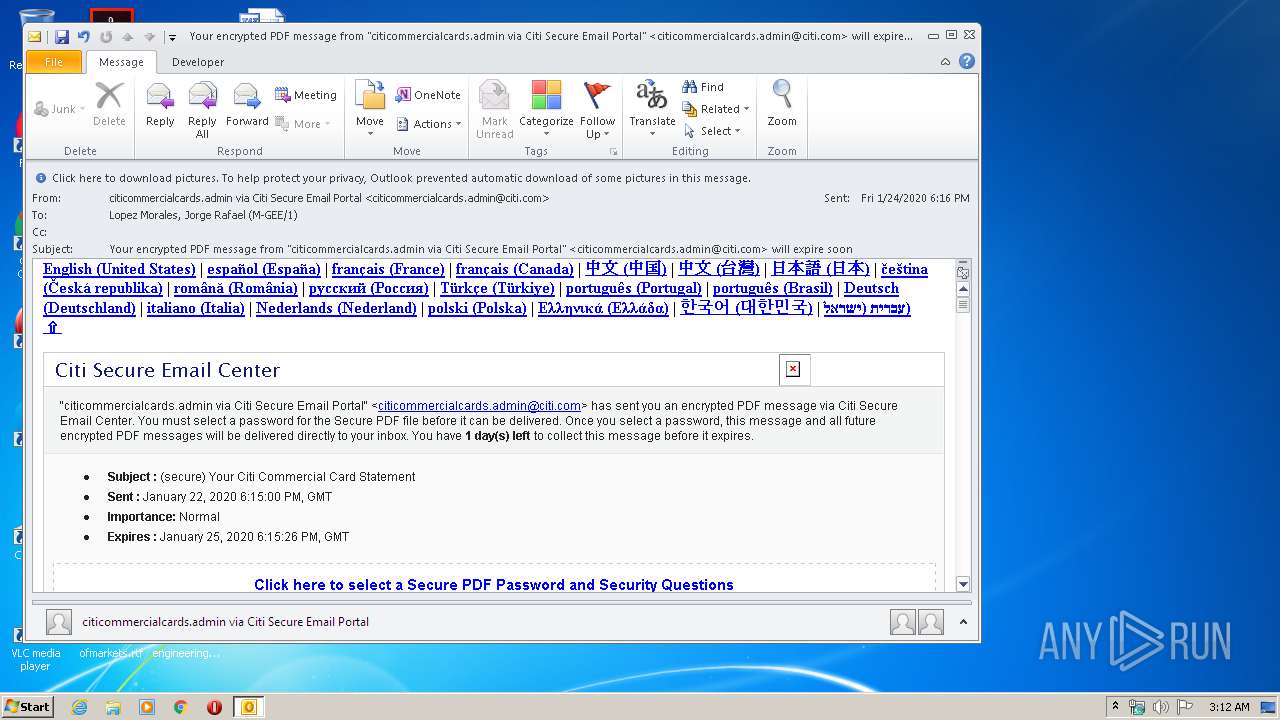Open Chrome from the taskbar
Screen dimensions: 1280x720
click(181, 707)
